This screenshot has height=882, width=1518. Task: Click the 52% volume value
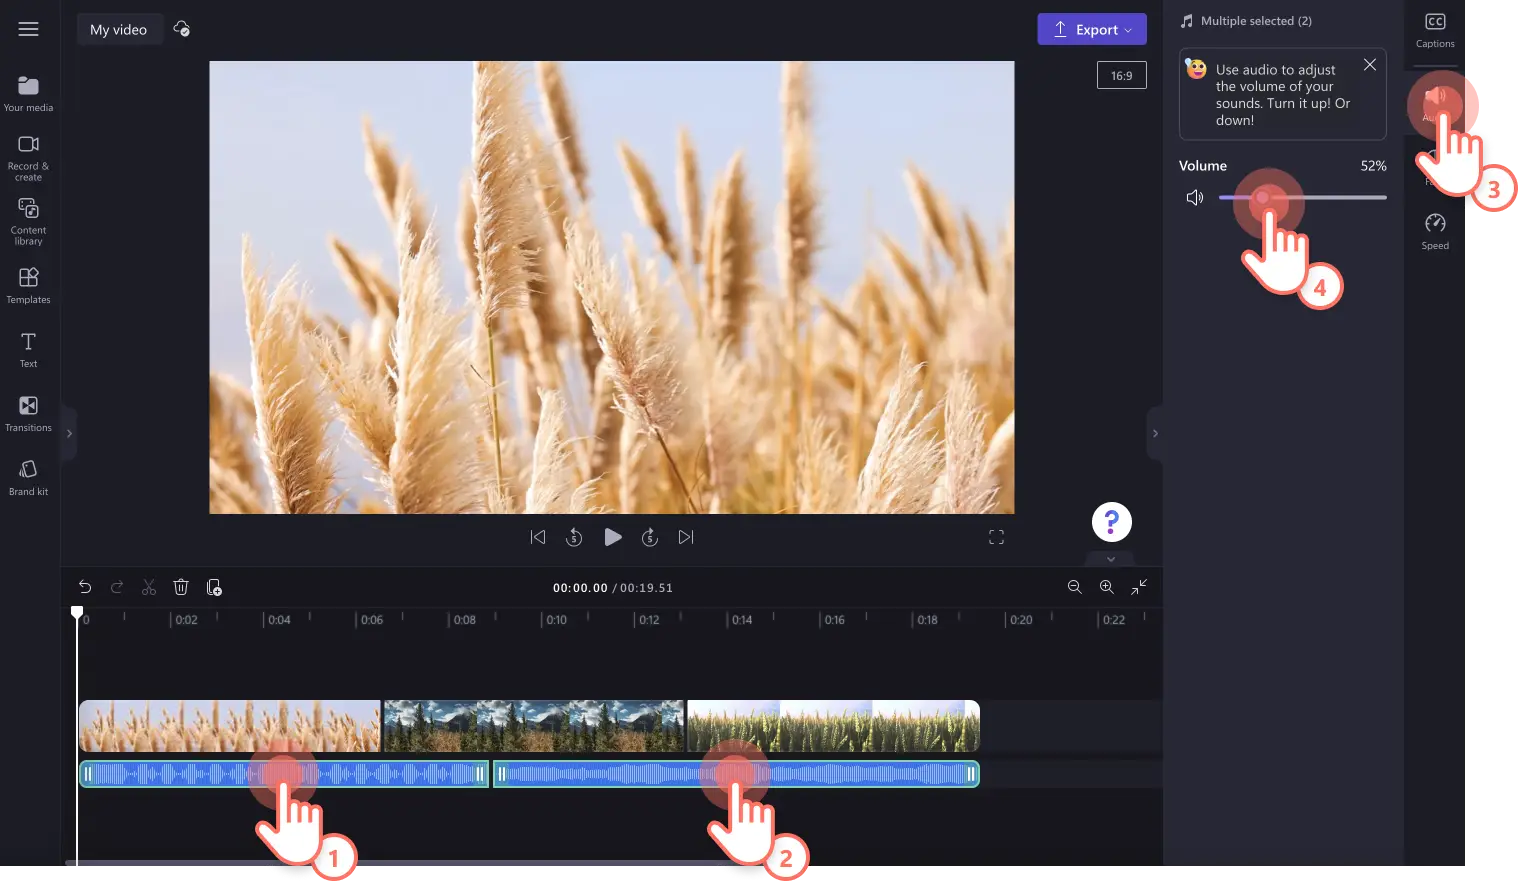(x=1373, y=166)
